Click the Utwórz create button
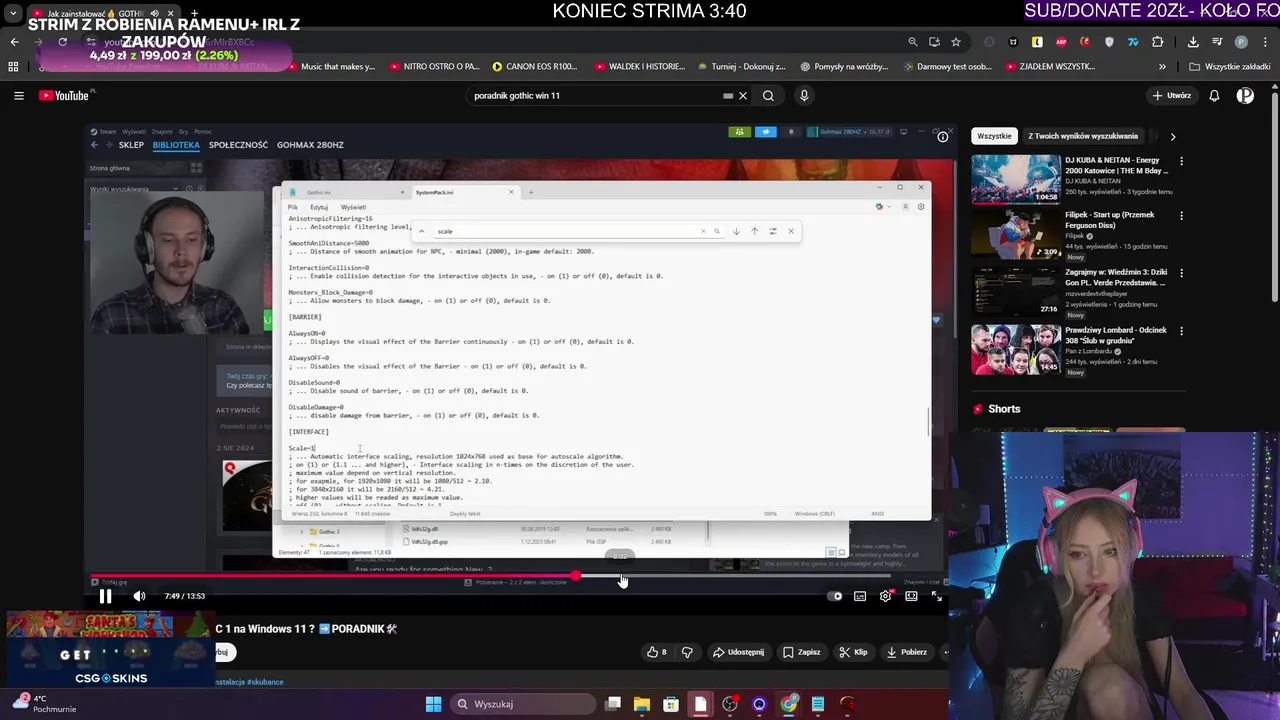Viewport: 1280px width, 720px height. (1171, 96)
